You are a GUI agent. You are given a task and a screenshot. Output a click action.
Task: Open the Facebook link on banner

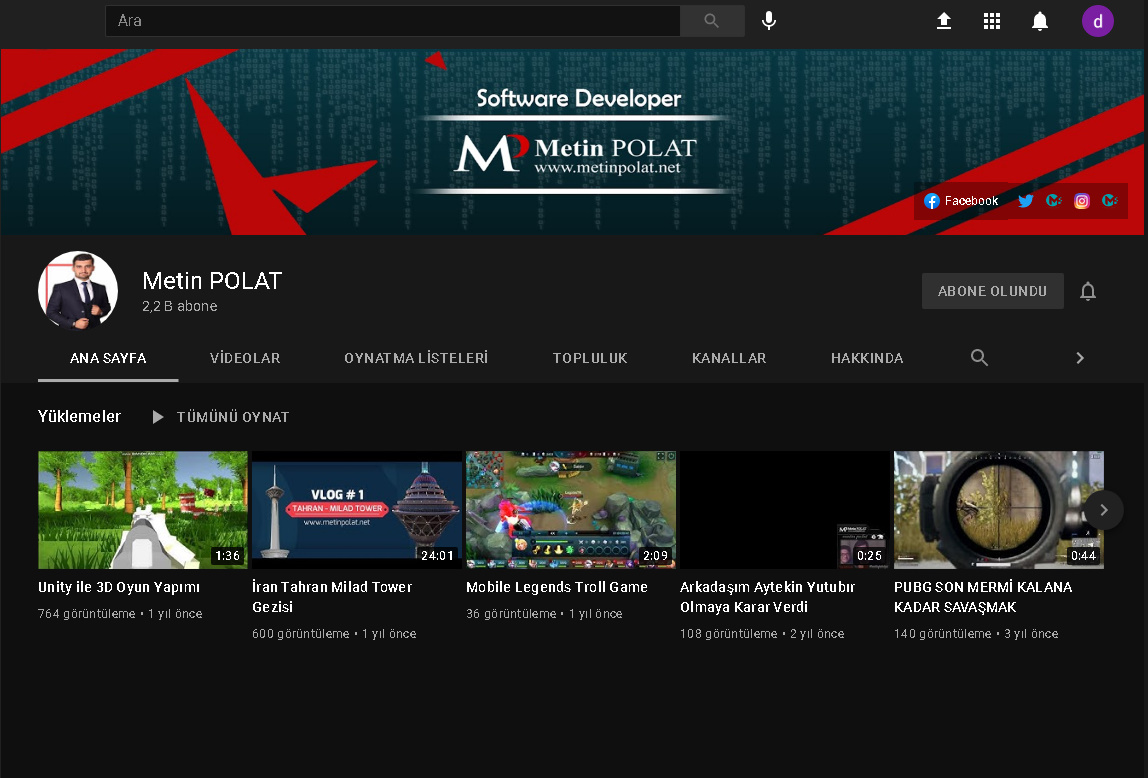click(x=961, y=201)
